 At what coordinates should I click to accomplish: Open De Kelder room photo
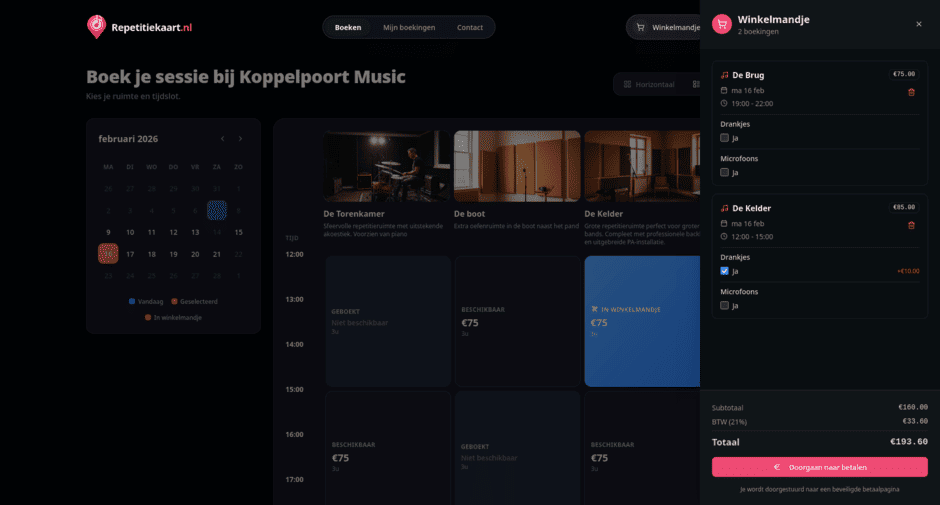coord(642,166)
